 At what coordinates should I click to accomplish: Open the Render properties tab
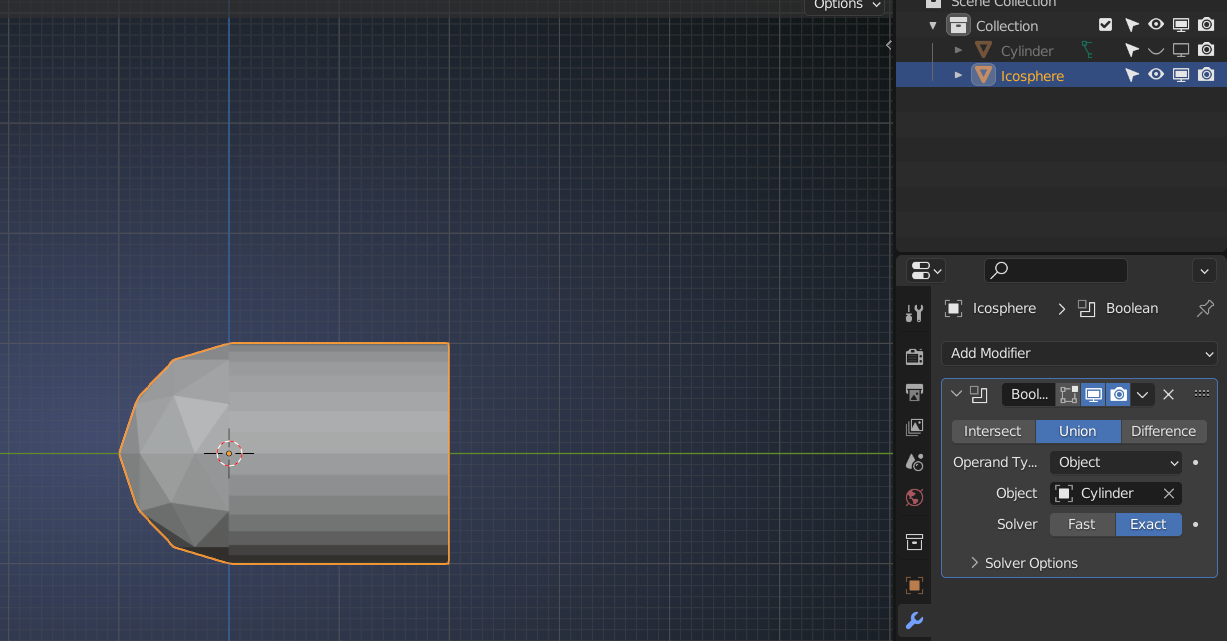(914, 356)
